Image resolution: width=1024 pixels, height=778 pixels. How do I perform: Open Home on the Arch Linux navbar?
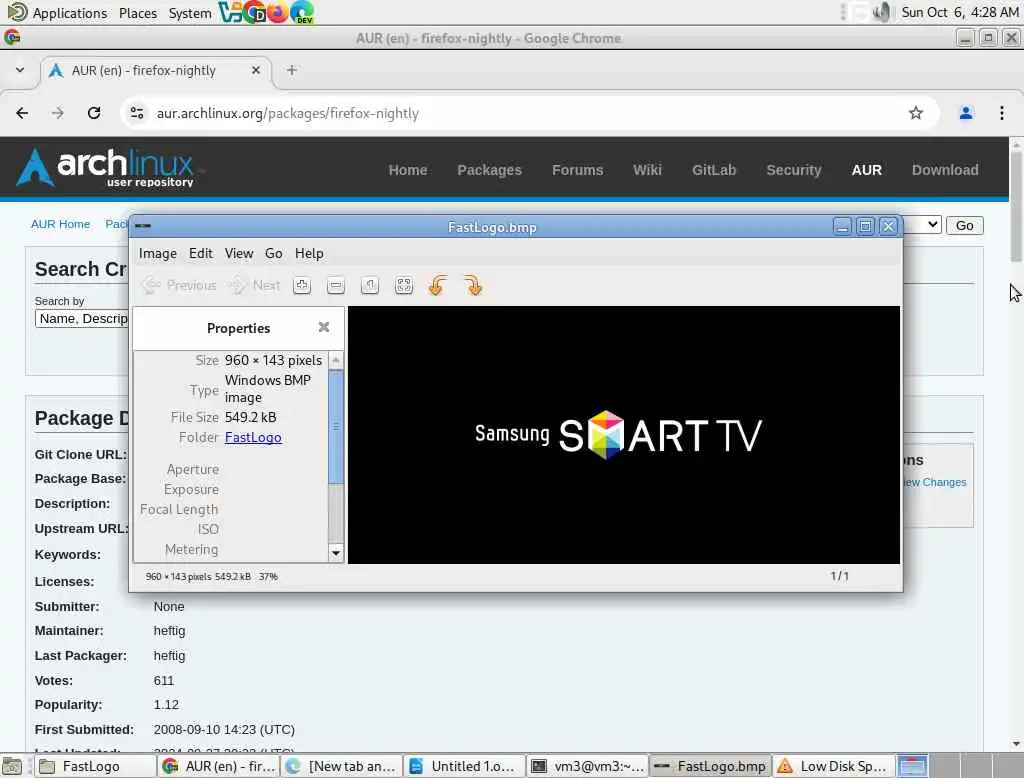click(x=408, y=170)
